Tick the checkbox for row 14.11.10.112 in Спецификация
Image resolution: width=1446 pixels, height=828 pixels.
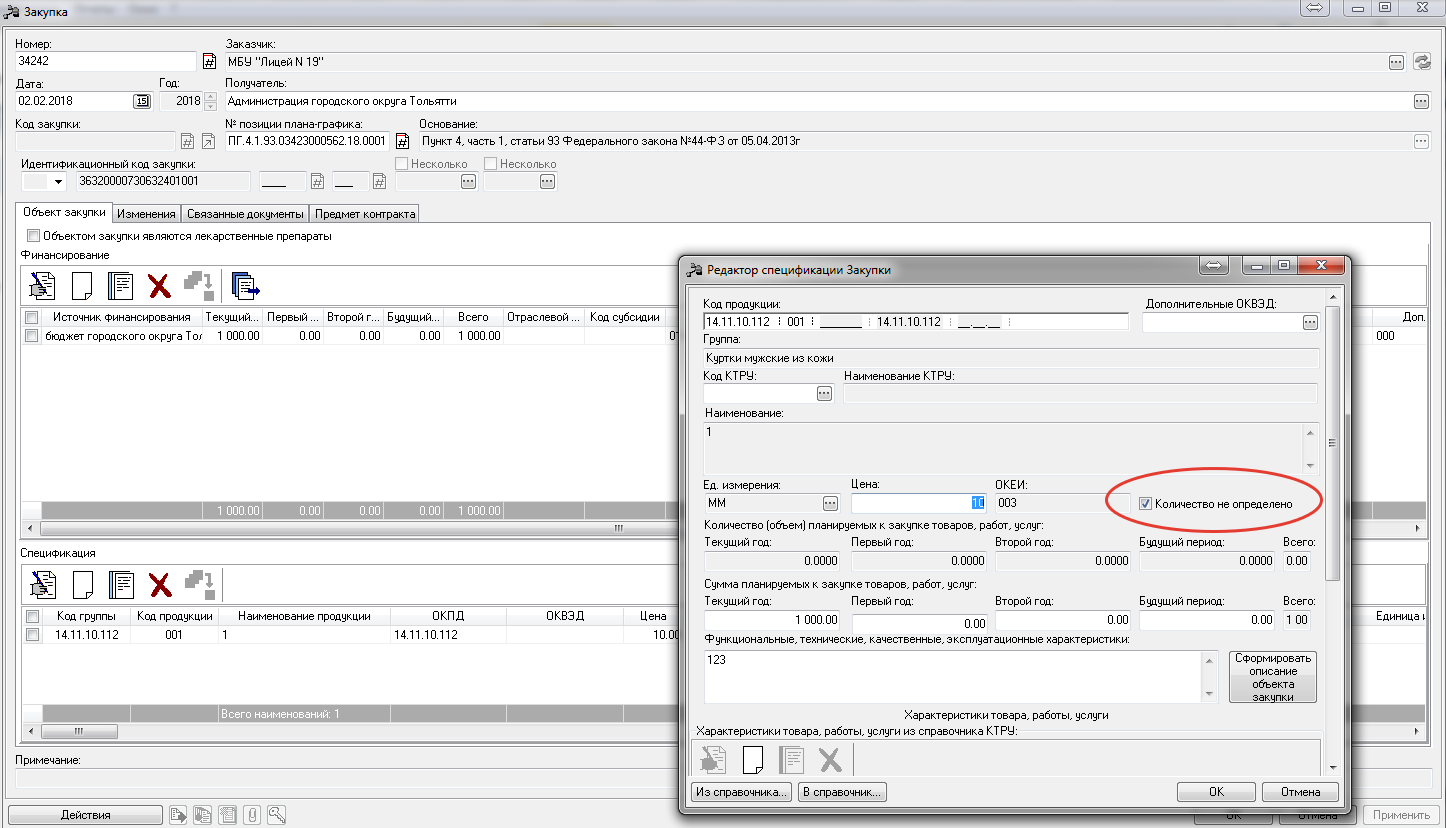(x=33, y=635)
